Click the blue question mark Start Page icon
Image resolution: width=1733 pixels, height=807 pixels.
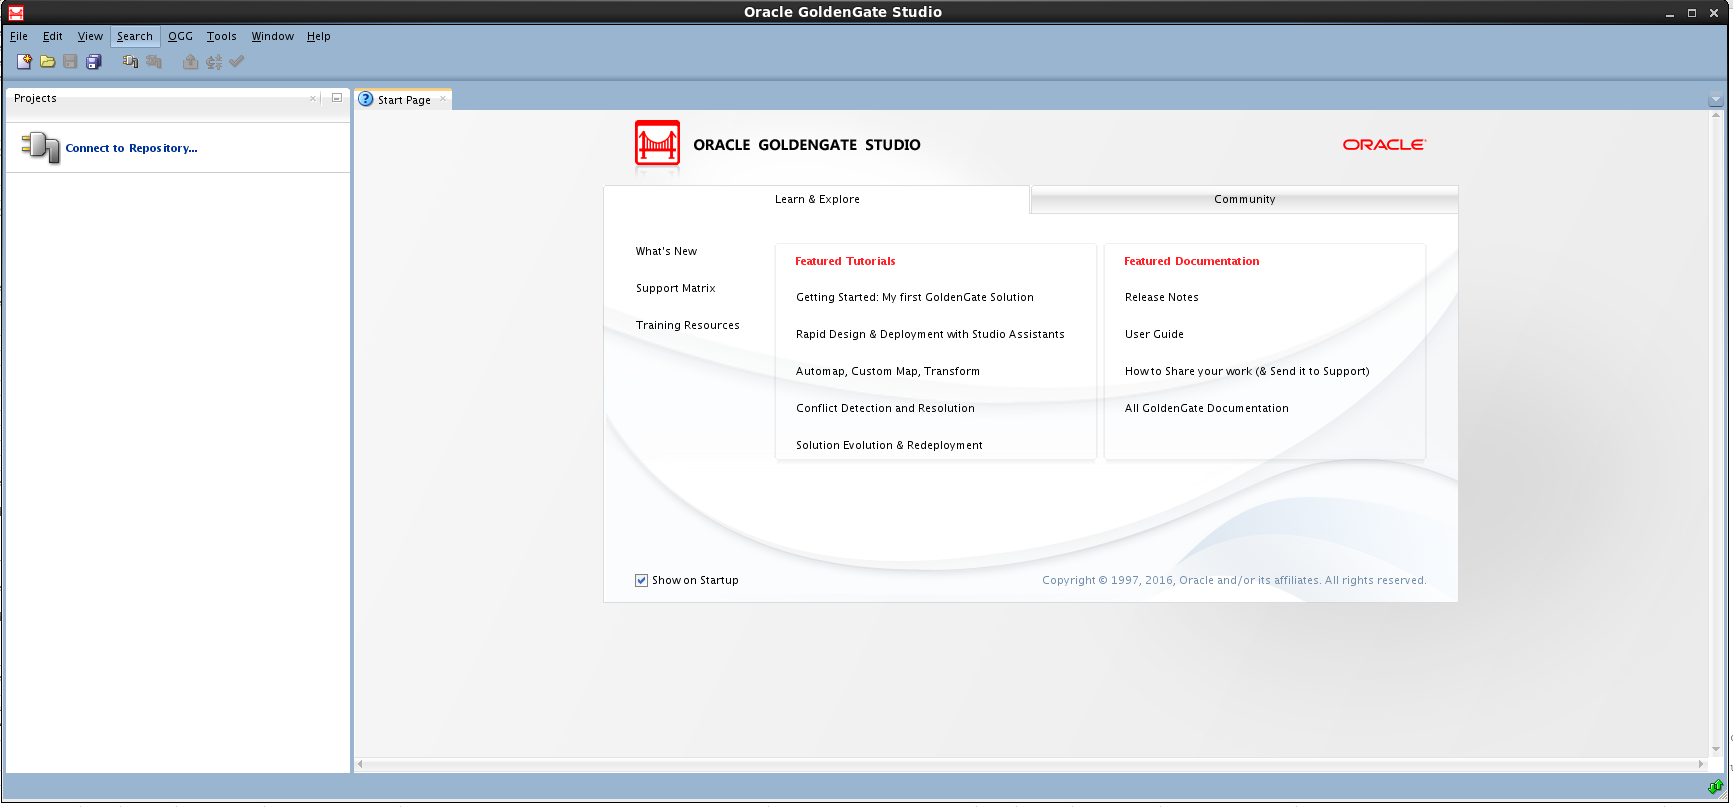[366, 99]
